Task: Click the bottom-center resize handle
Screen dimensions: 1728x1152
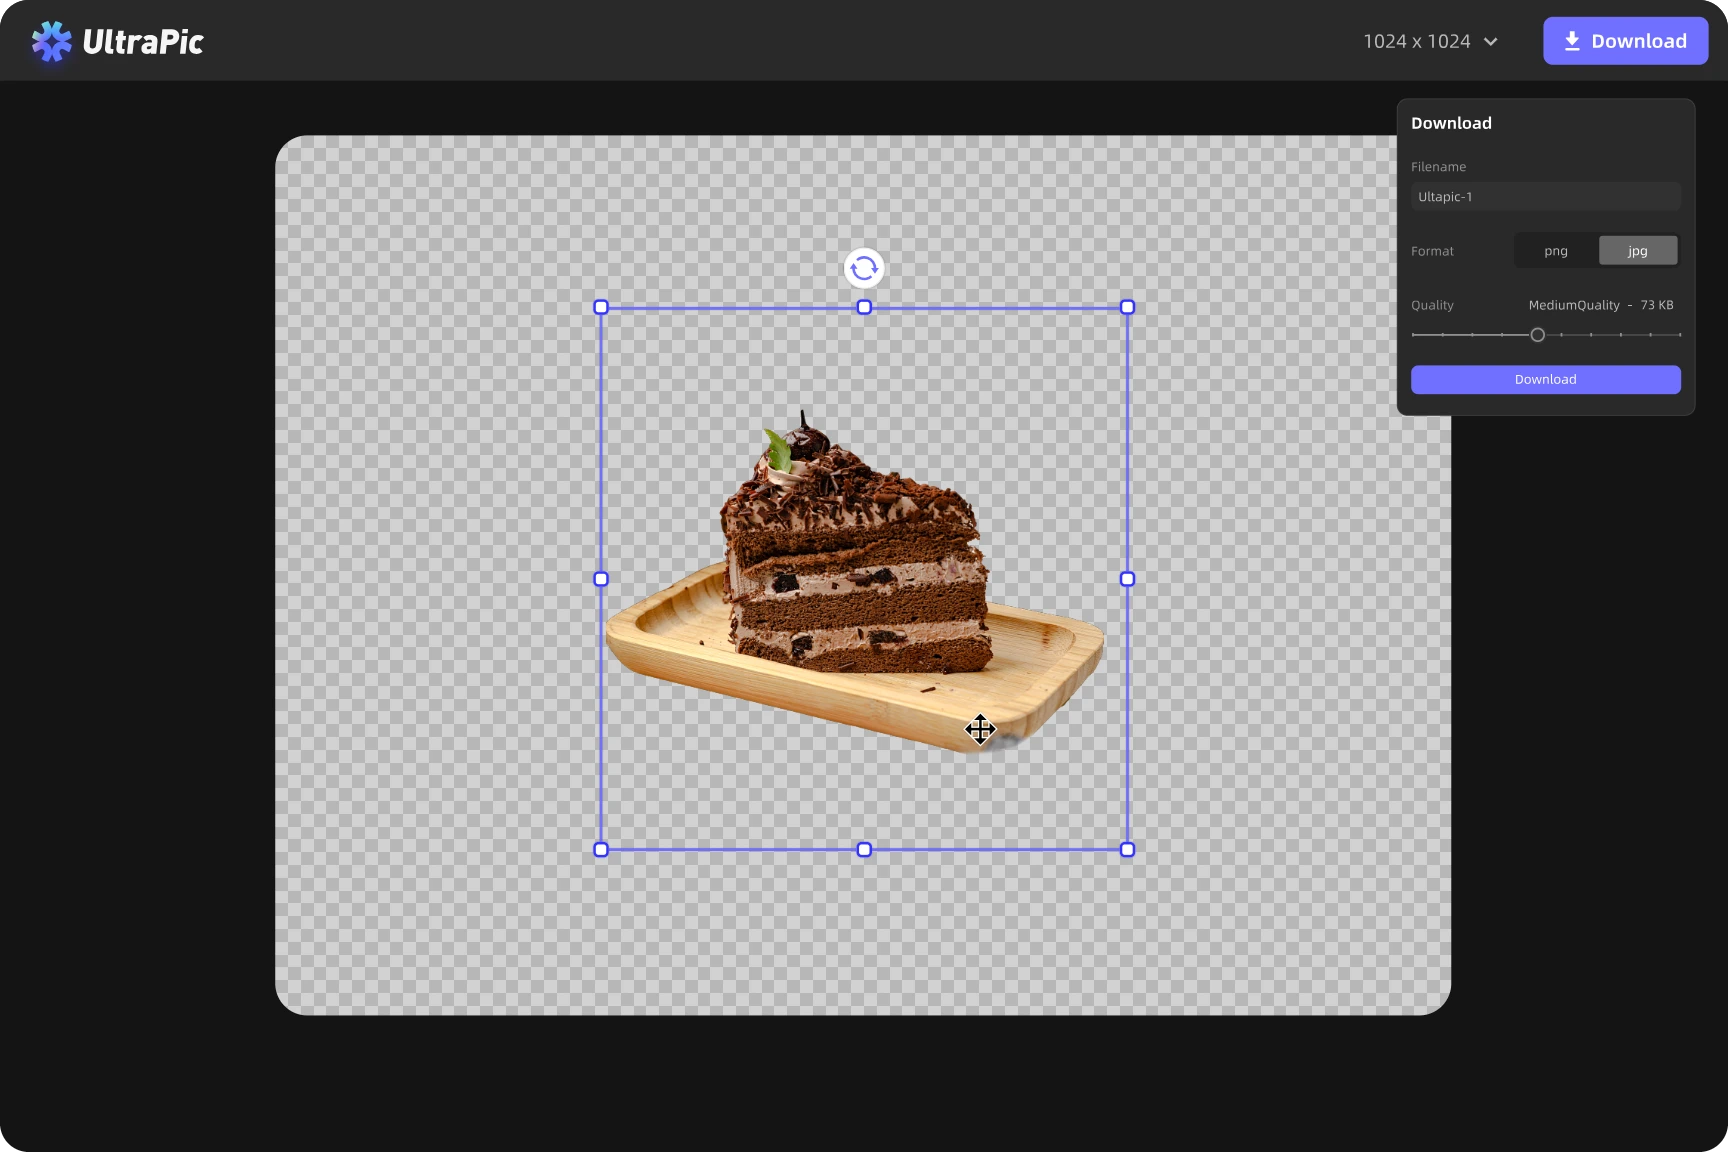Action: click(864, 850)
